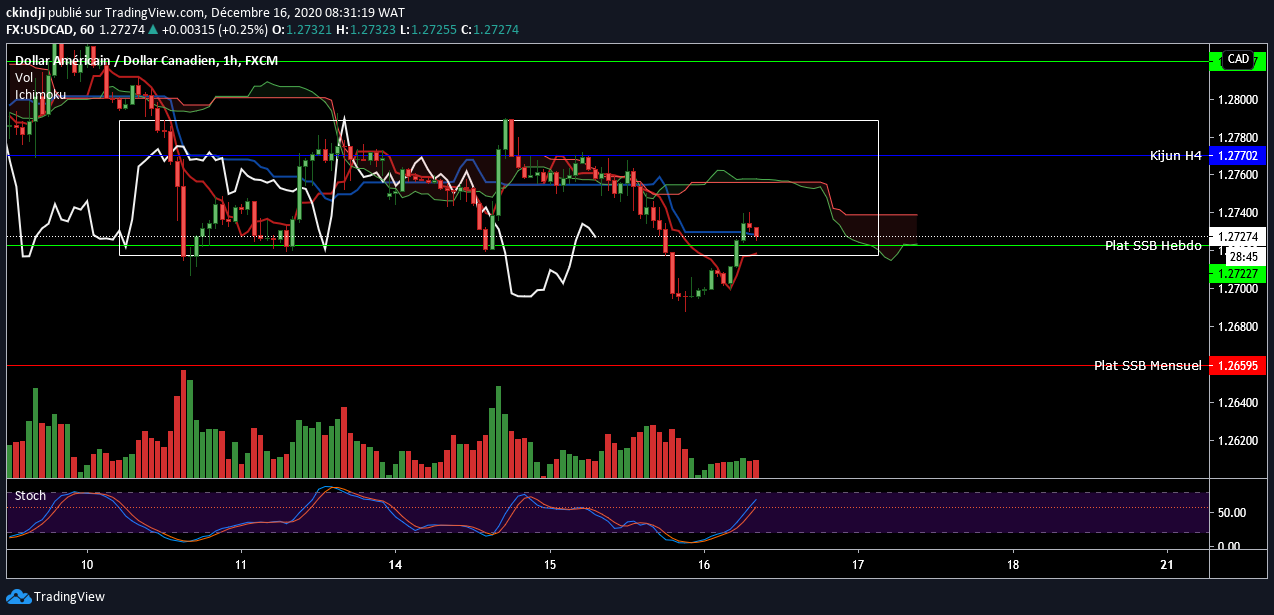
Task: Click the green CAD currency tag
Action: [x=1237, y=60]
